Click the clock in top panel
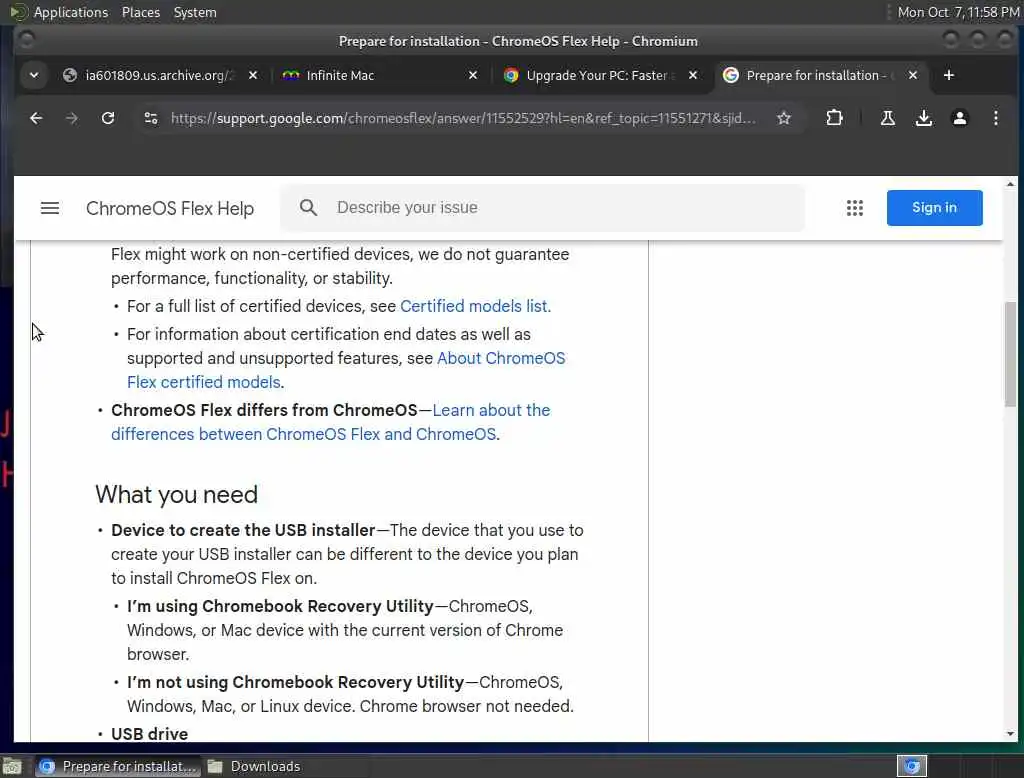The image size is (1024, 778). [x=958, y=12]
